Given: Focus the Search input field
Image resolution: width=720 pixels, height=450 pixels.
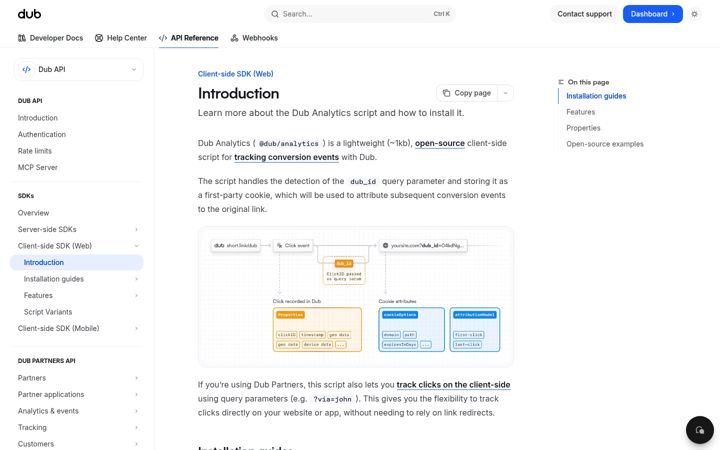Looking at the screenshot, I should pyautogui.click(x=360, y=14).
